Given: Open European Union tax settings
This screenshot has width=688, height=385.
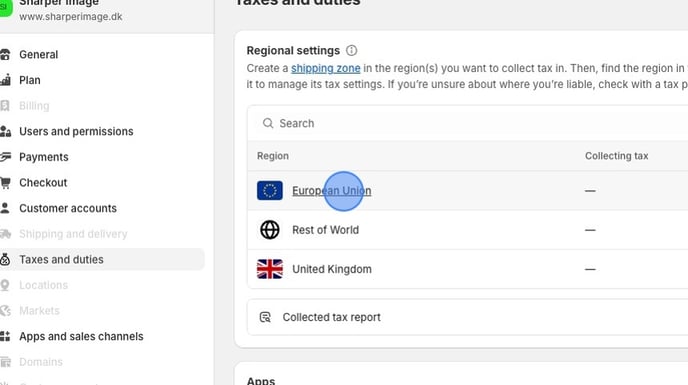Looking at the screenshot, I should tap(332, 191).
